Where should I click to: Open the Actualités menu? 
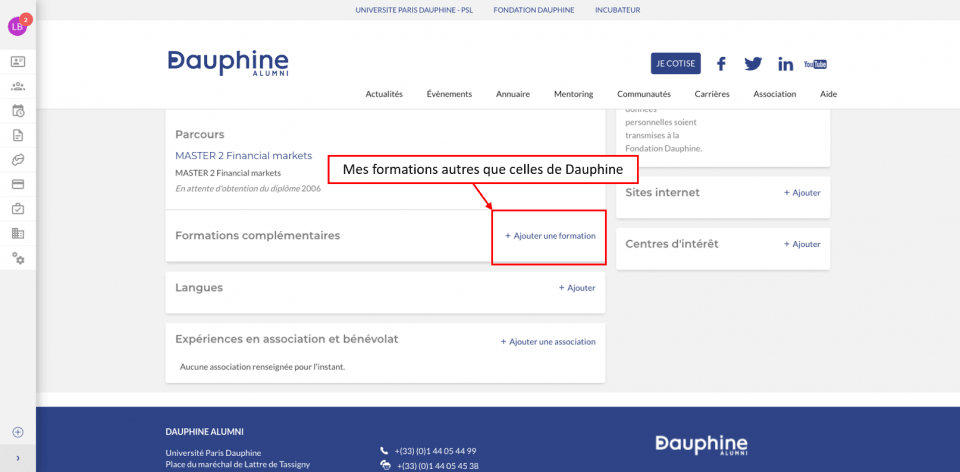pos(384,94)
